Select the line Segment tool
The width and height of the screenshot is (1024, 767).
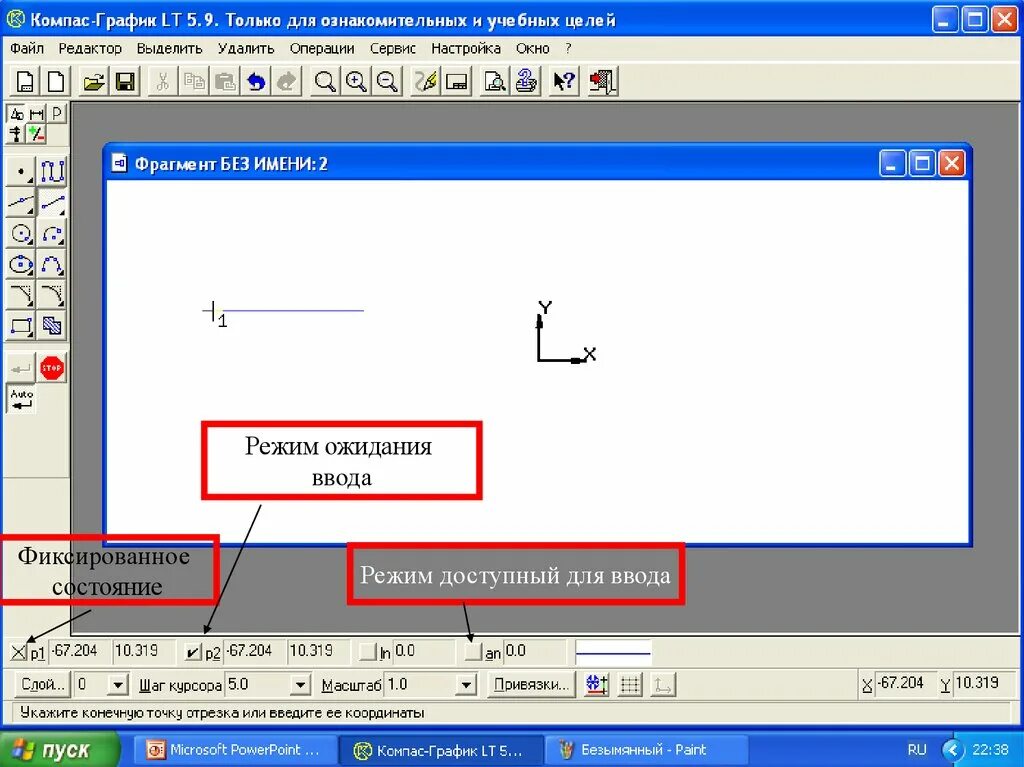click(52, 203)
